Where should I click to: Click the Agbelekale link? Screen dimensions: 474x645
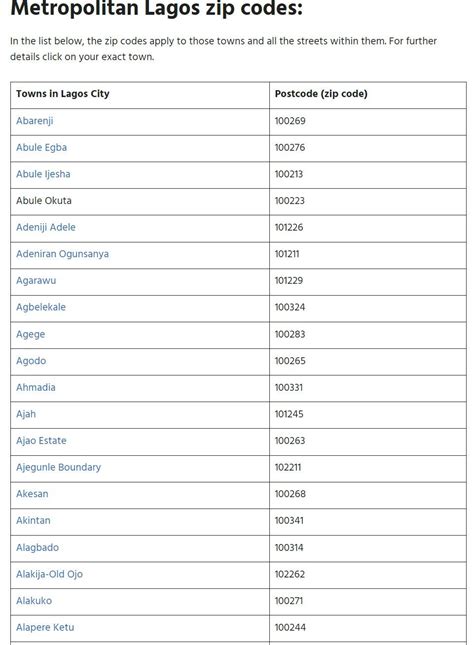coord(41,307)
